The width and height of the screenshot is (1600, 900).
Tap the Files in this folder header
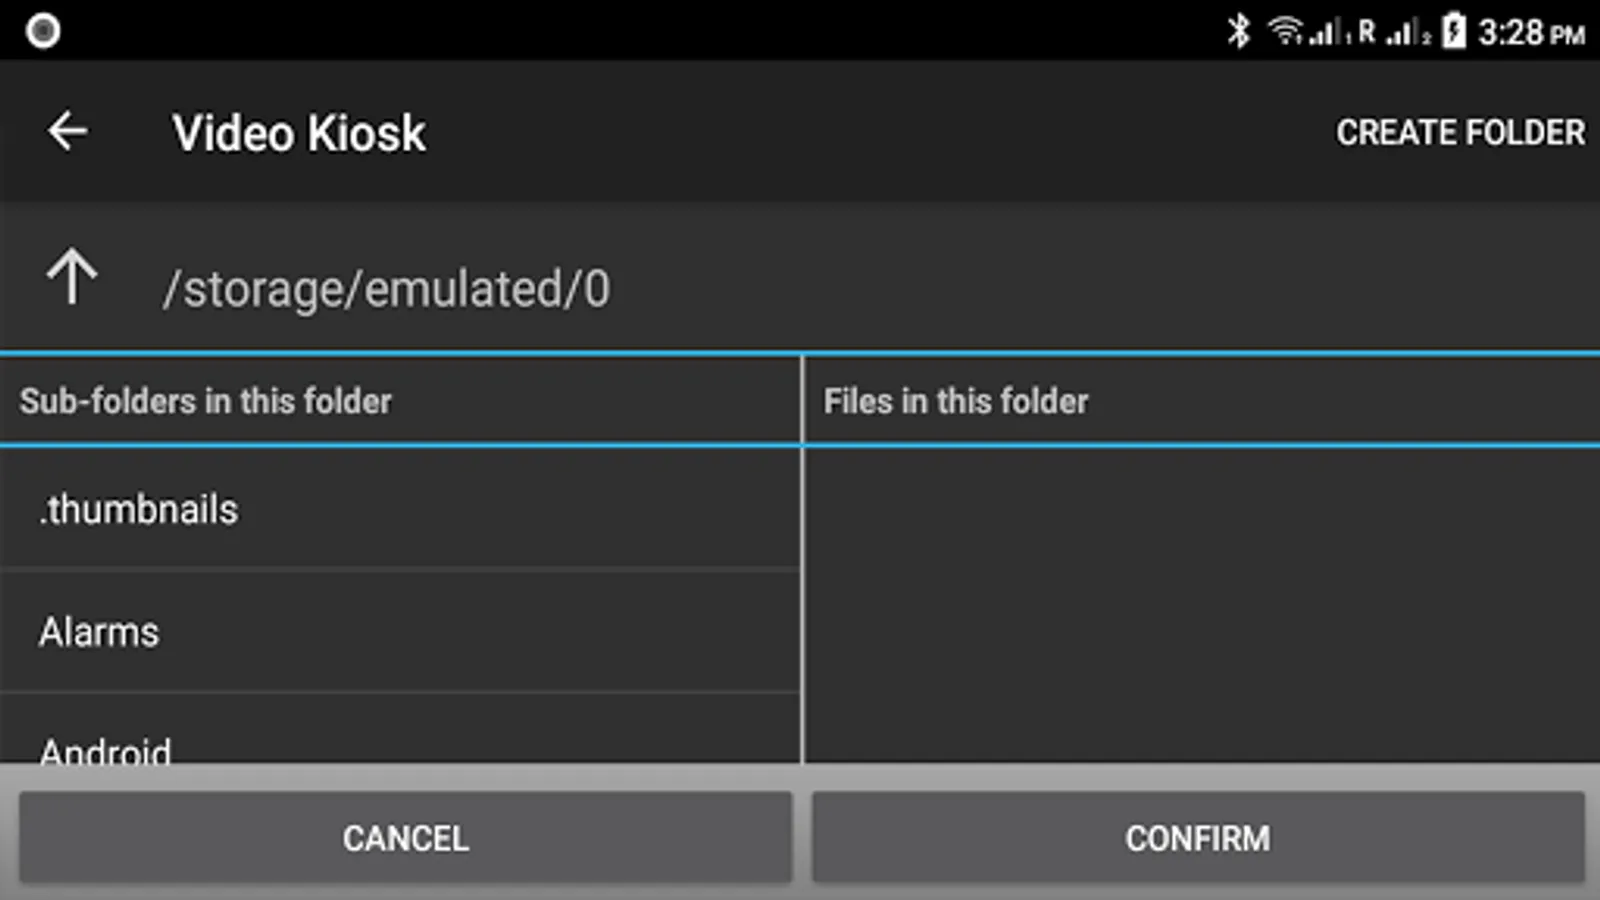pyautogui.click(x=956, y=401)
